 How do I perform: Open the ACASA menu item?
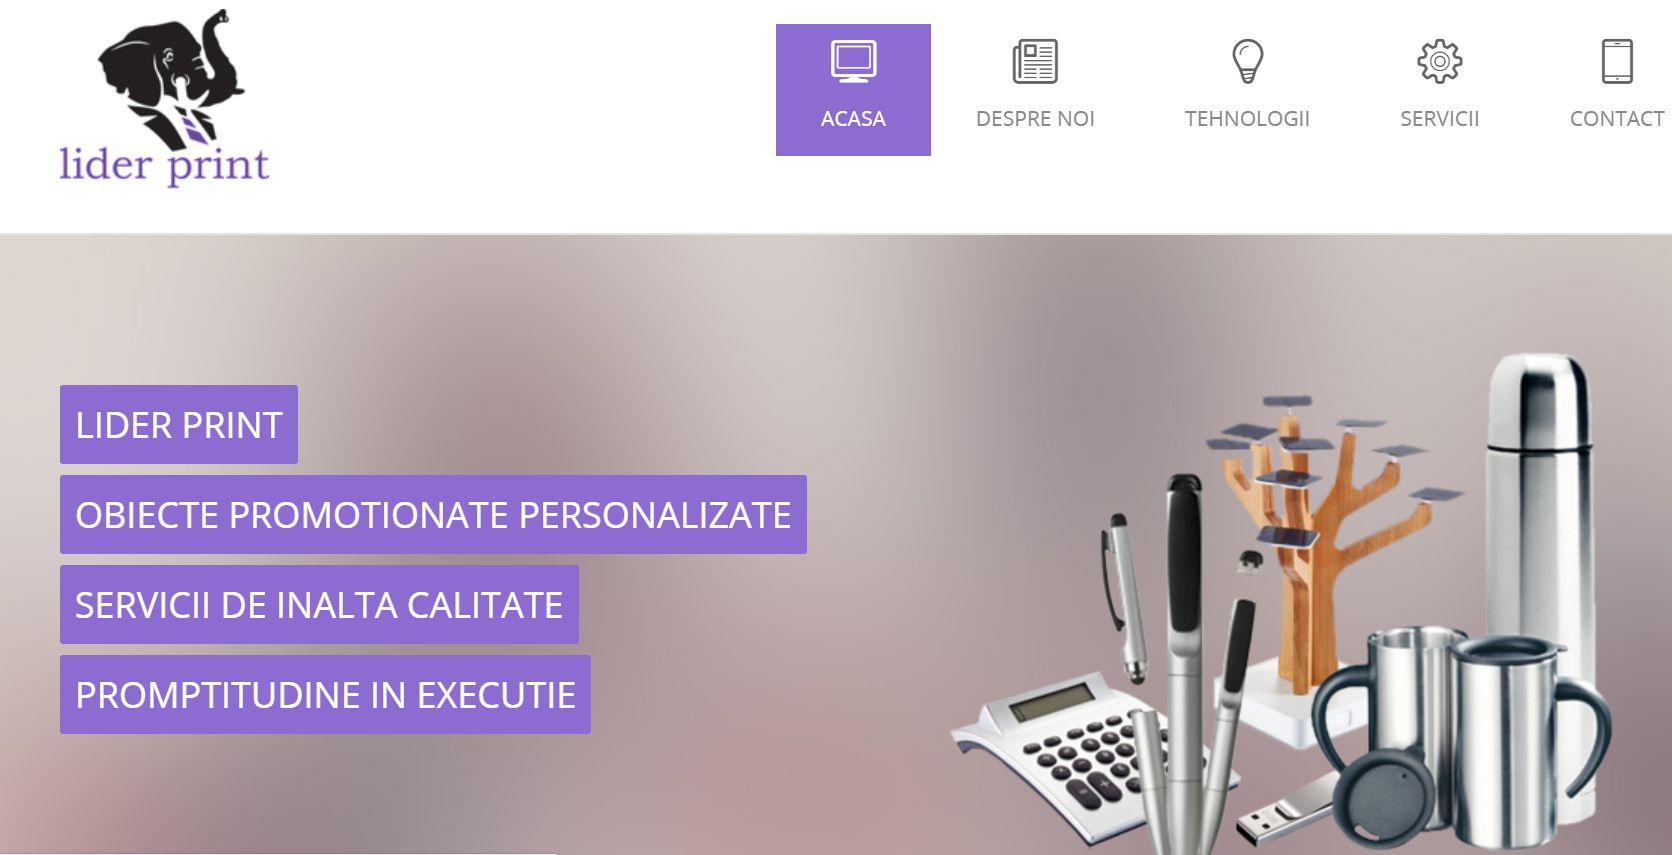coord(853,90)
